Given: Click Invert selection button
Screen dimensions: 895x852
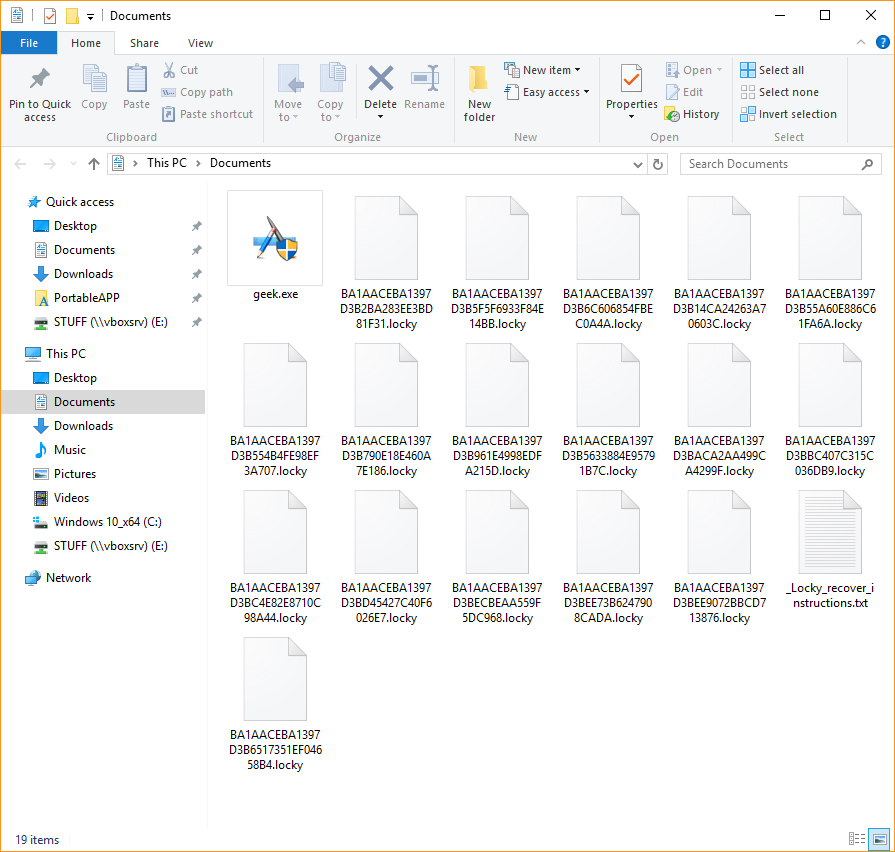Looking at the screenshot, I should pyautogui.click(x=788, y=114).
